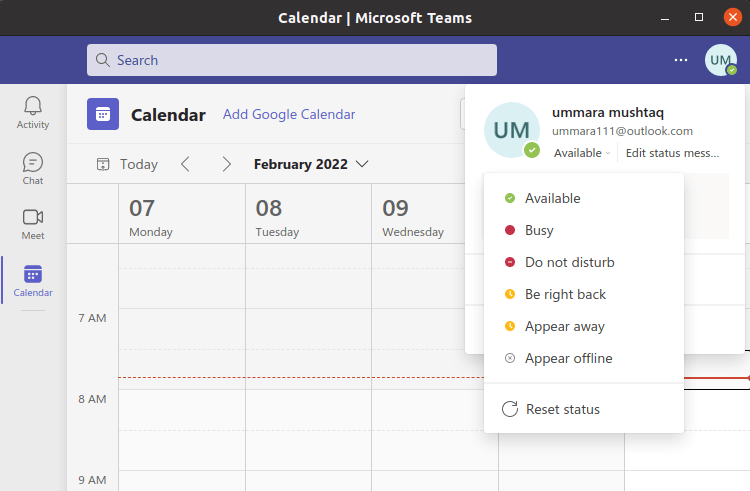
Task: Set status to Busy
Action: pyautogui.click(x=584, y=230)
